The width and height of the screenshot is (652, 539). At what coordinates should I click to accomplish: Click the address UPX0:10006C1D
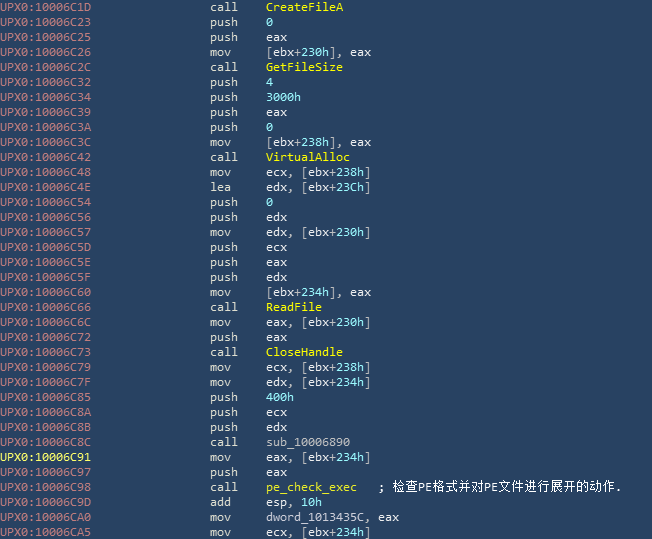click(45, 7)
